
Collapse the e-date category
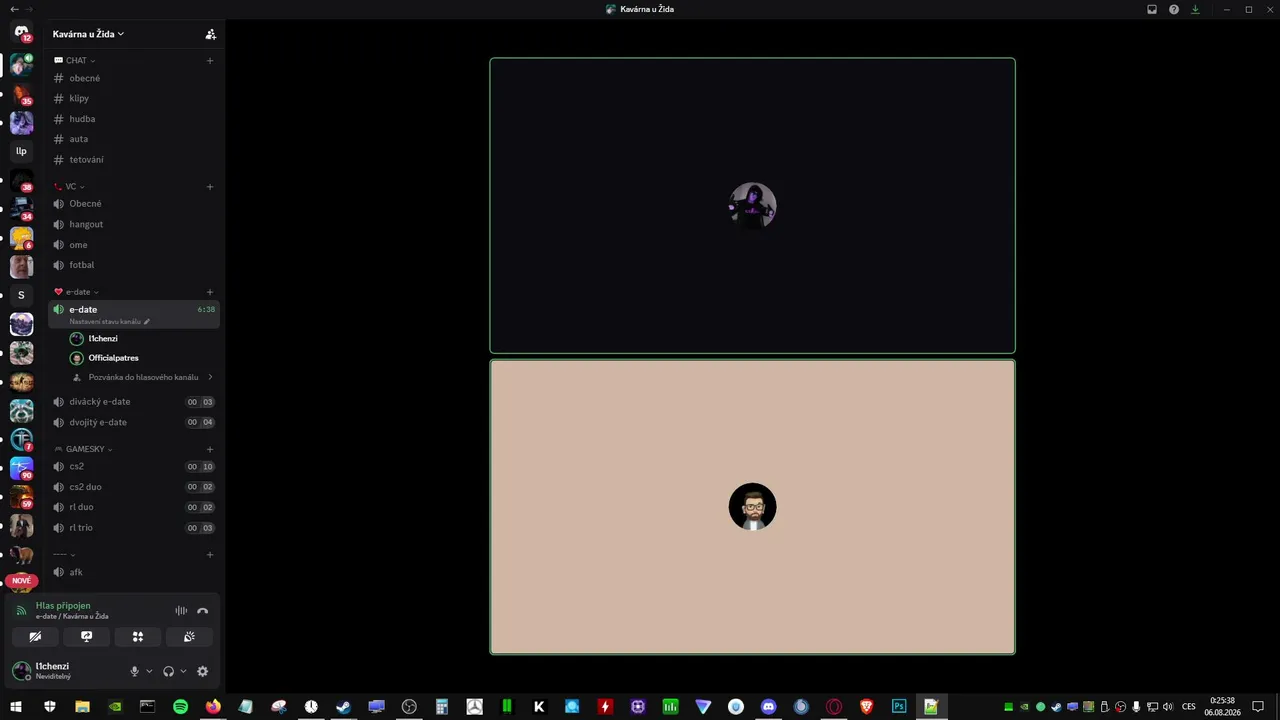[77, 292]
